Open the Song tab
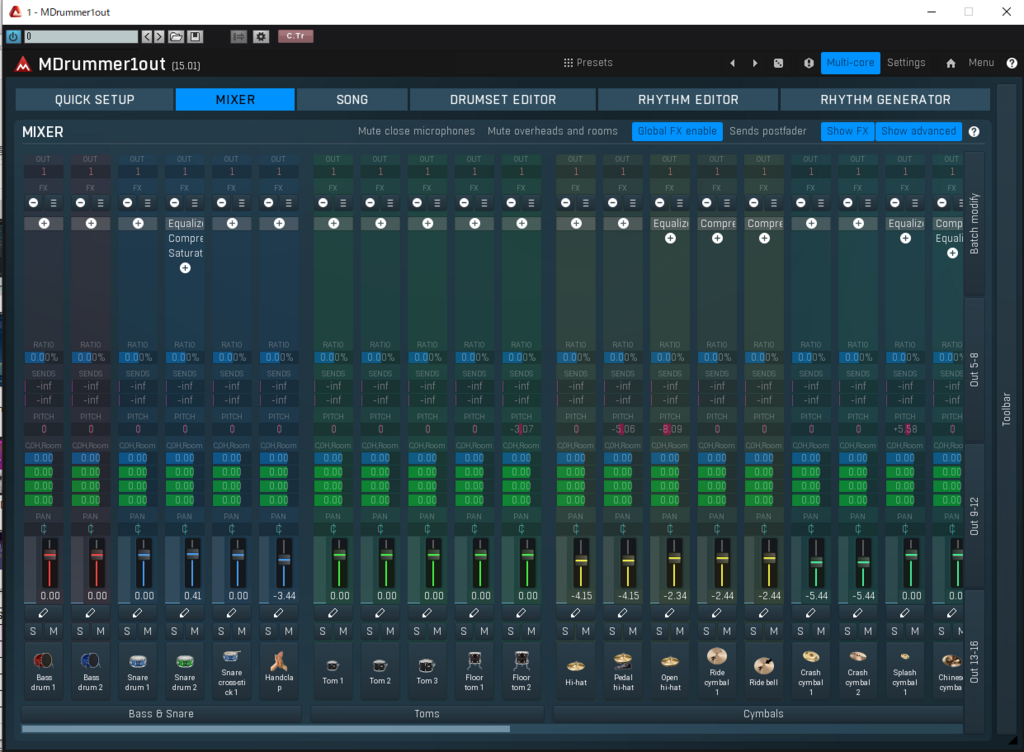Screen dimensions: 1024x752 click(352, 100)
